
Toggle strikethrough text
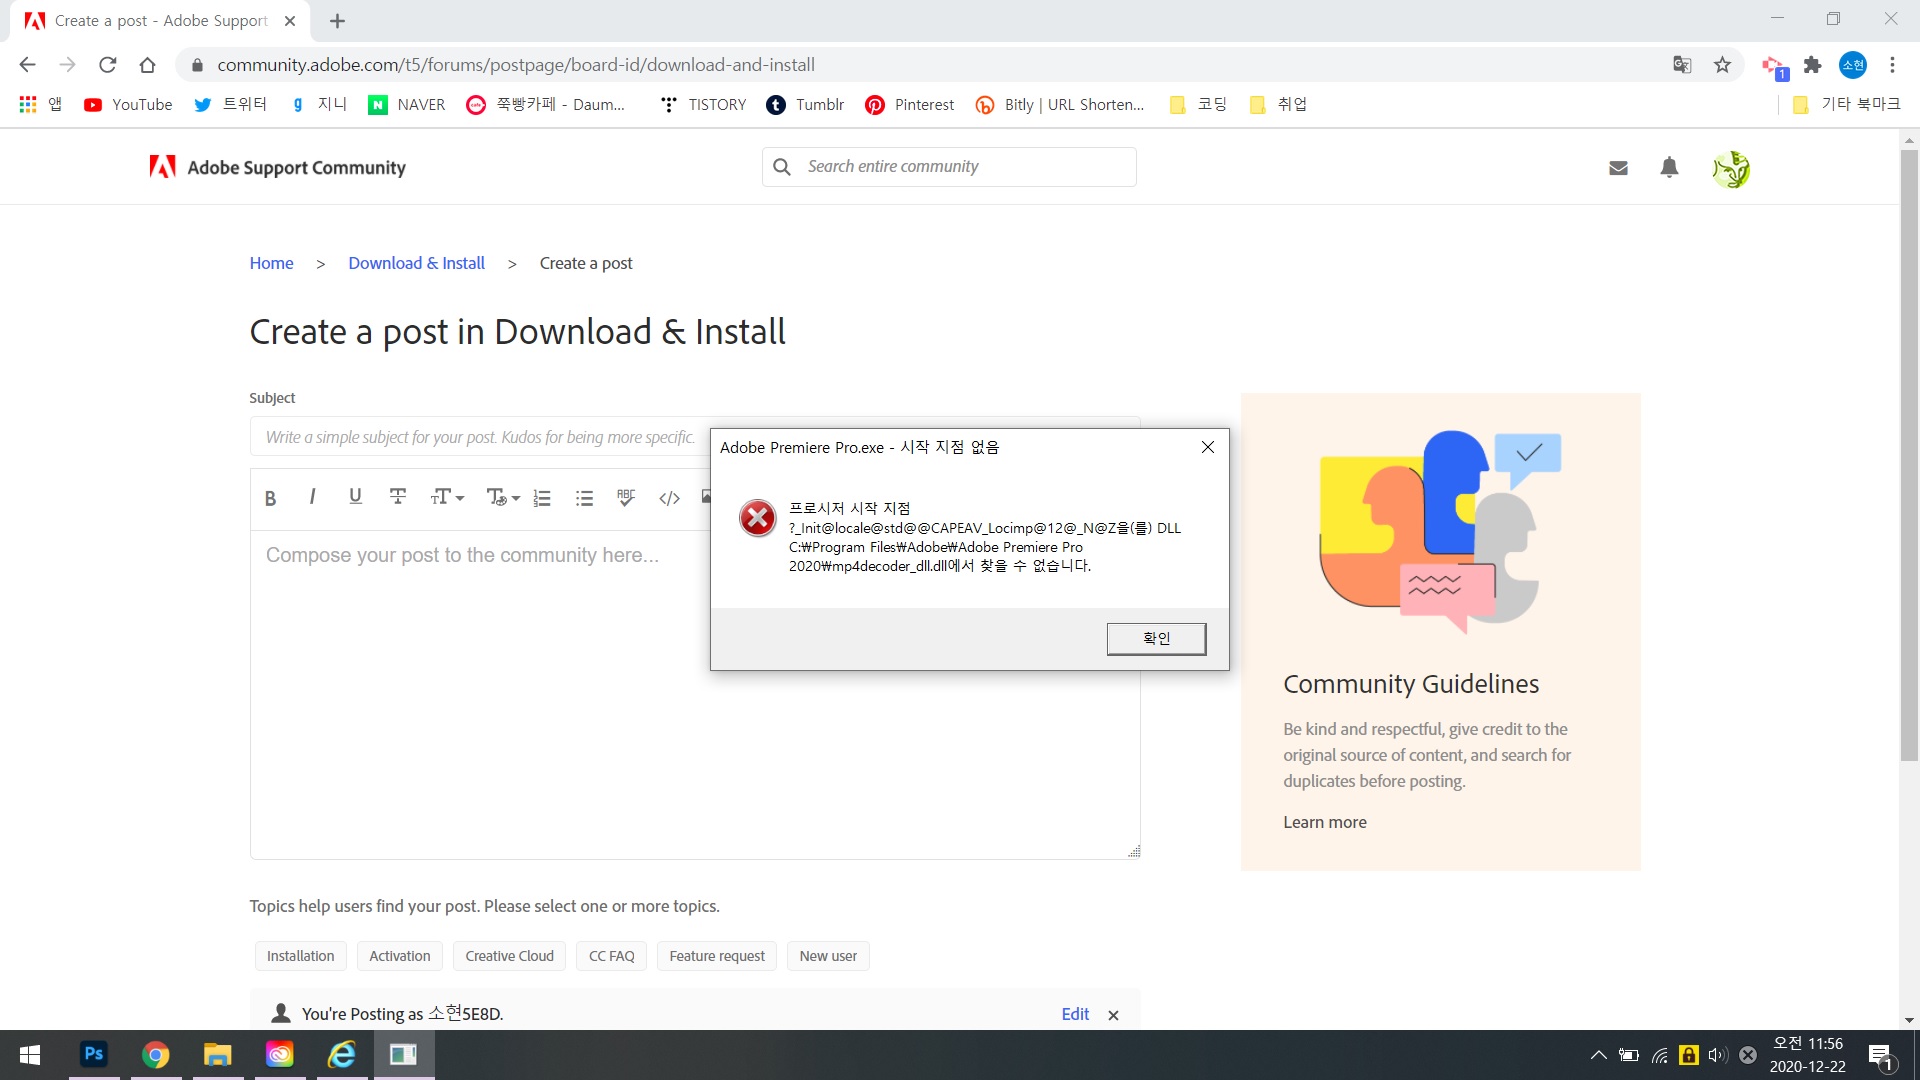coord(397,497)
